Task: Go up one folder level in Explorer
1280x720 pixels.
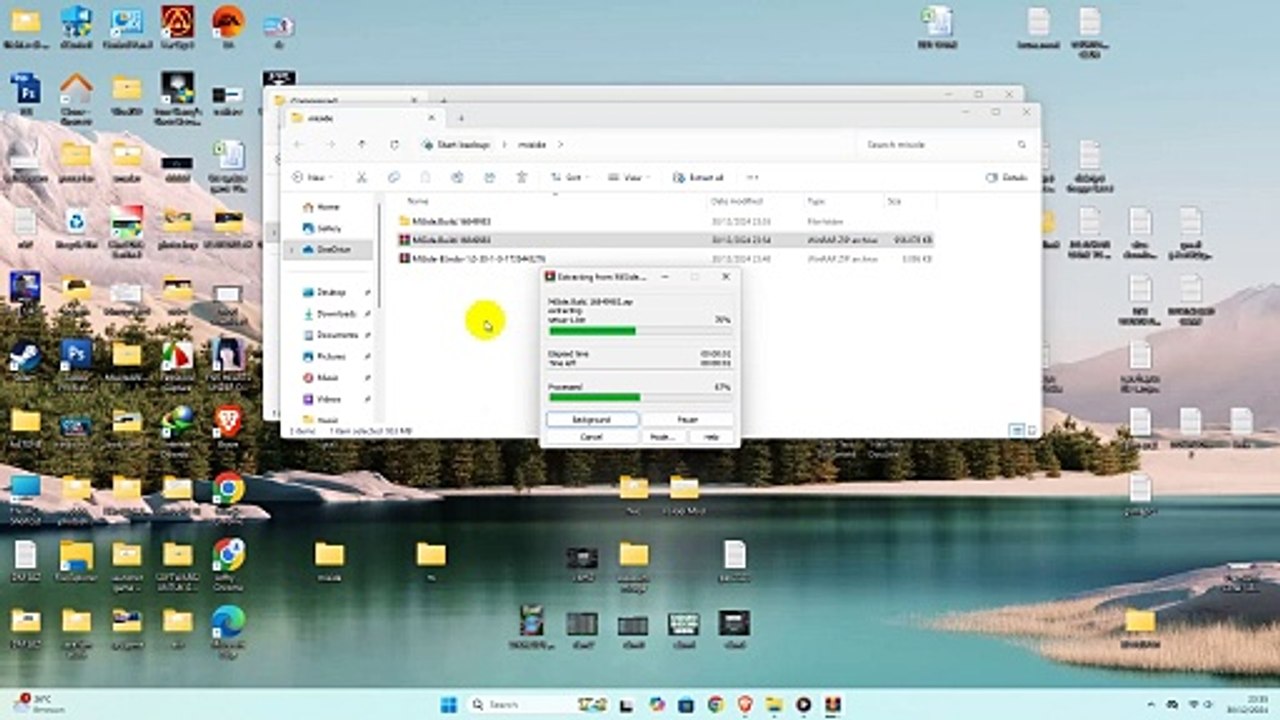Action: click(x=362, y=145)
